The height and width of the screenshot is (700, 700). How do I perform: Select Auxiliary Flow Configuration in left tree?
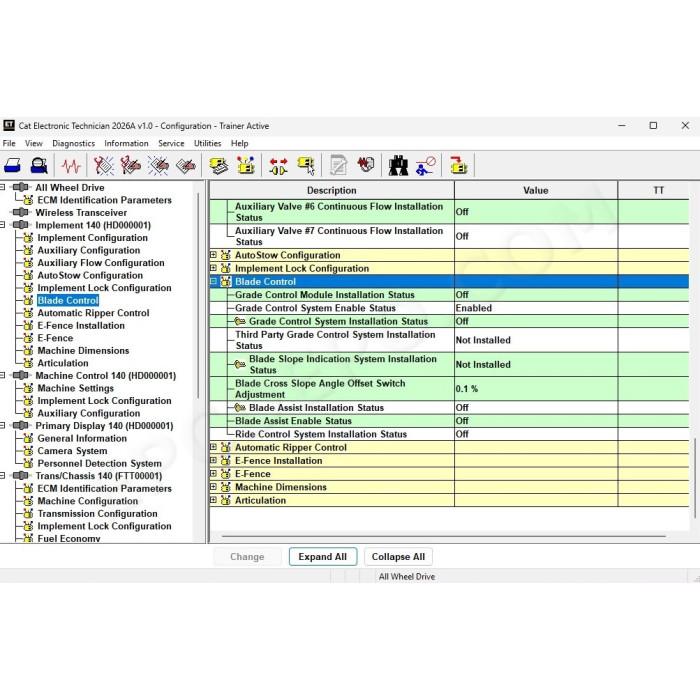pyautogui.click(x=101, y=262)
